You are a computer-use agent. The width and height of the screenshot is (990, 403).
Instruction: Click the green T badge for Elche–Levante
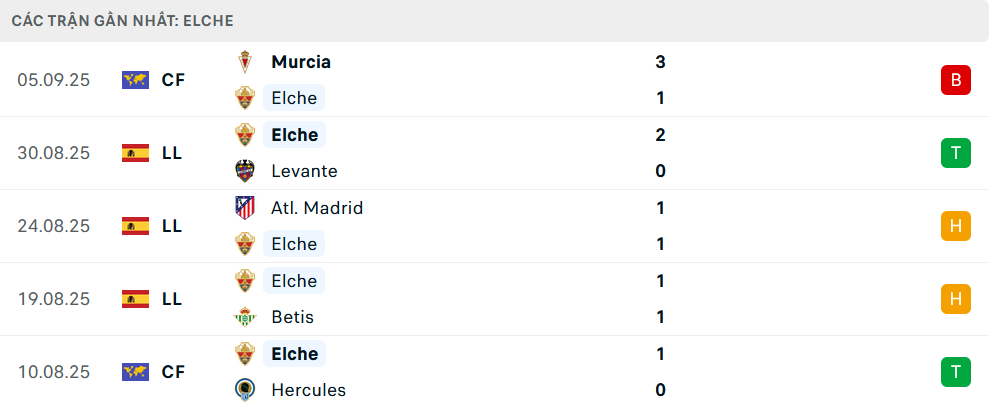click(x=956, y=153)
